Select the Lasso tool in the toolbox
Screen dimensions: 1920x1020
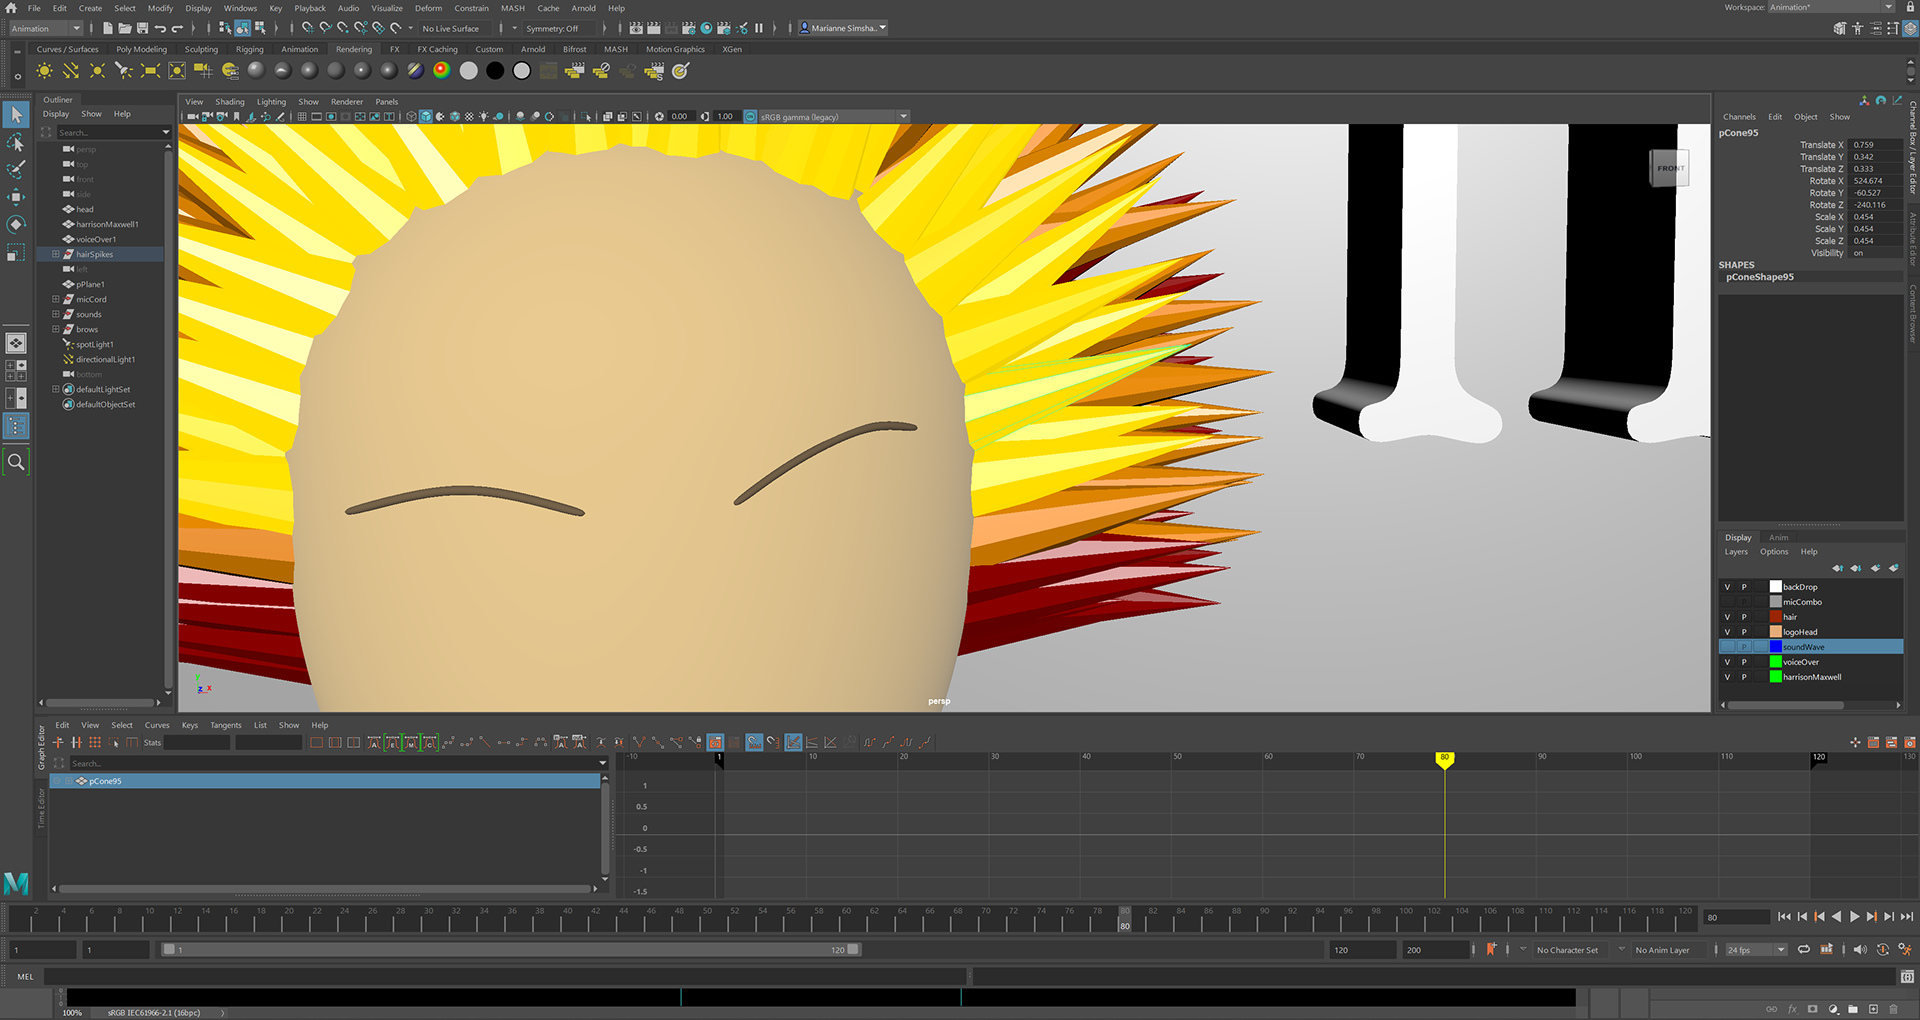[x=16, y=142]
